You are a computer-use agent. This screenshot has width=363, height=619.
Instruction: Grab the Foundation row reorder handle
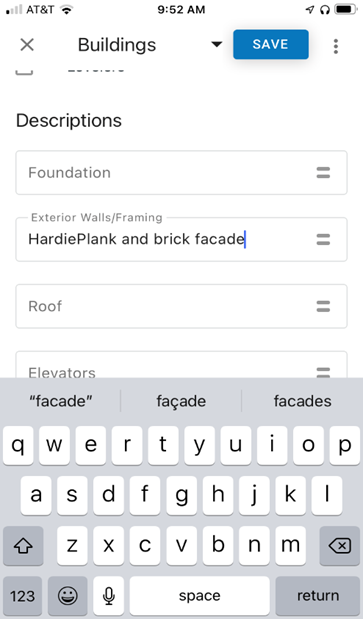(323, 173)
